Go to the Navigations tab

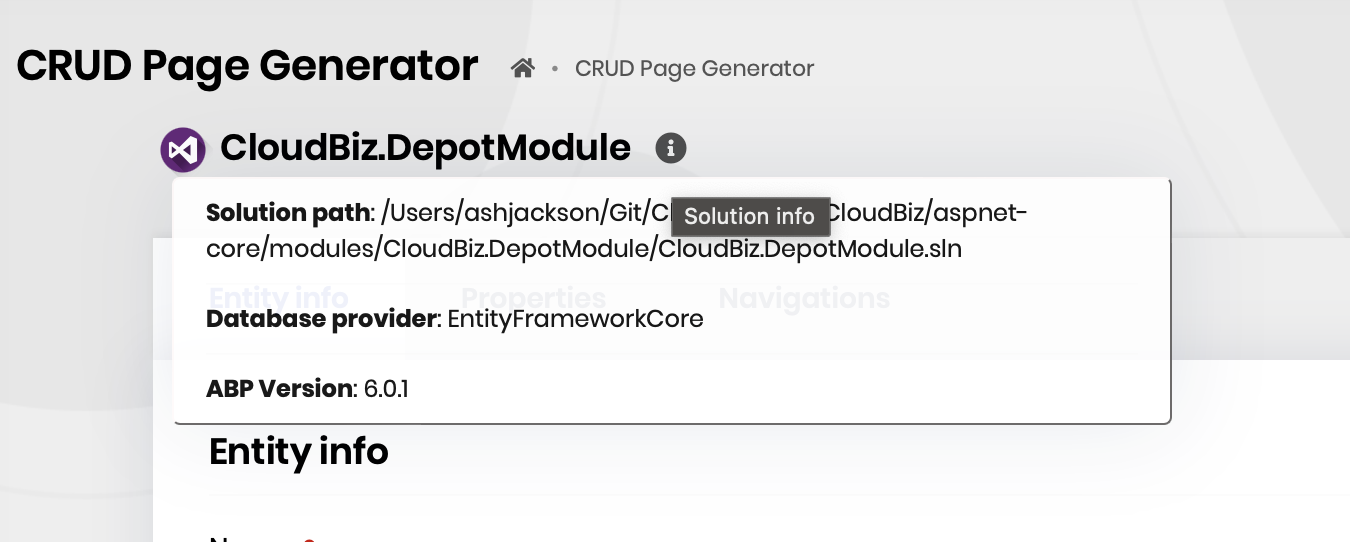[804, 298]
